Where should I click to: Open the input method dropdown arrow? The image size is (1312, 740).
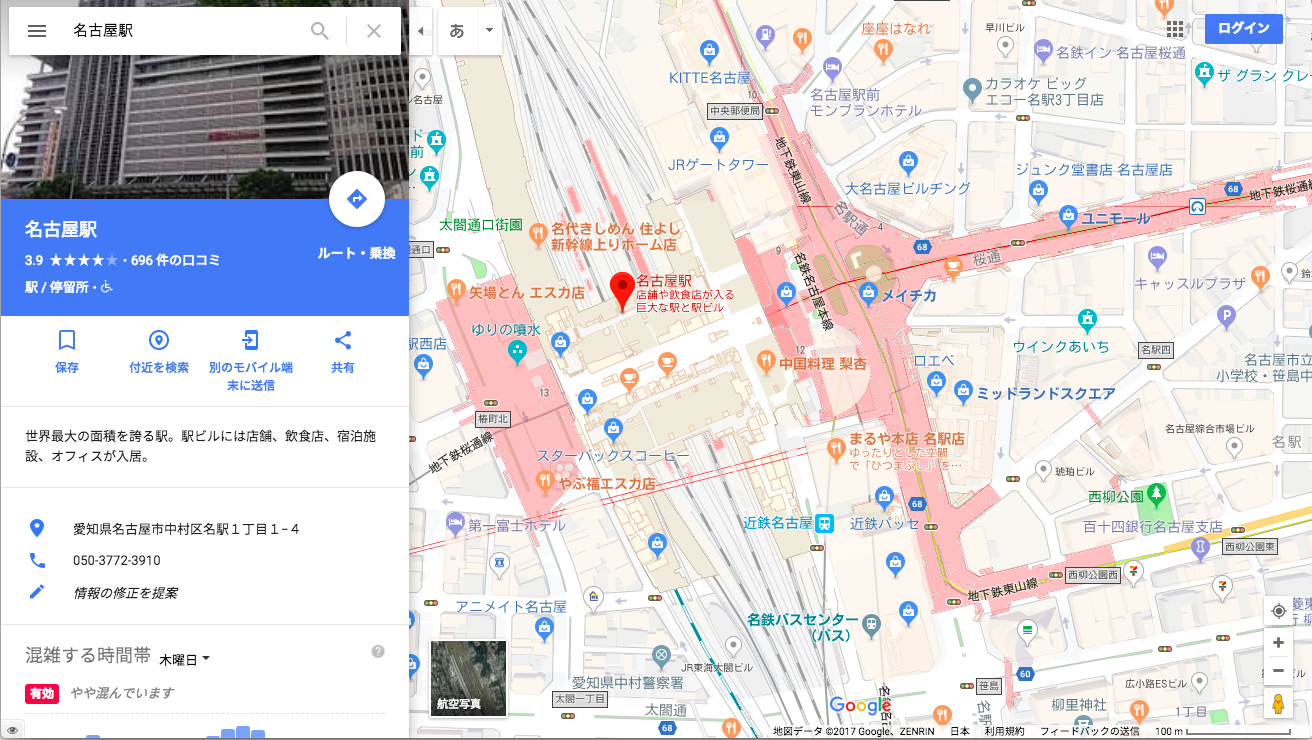click(489, 31)
